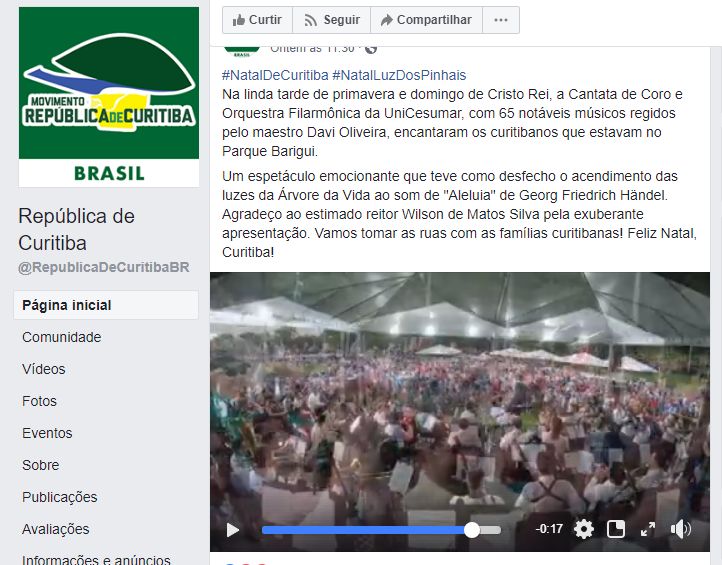Viewport: 722px width, 565px height.
Task: Enable picture-in-picture mode for video
Action: (x=616, y=529)
